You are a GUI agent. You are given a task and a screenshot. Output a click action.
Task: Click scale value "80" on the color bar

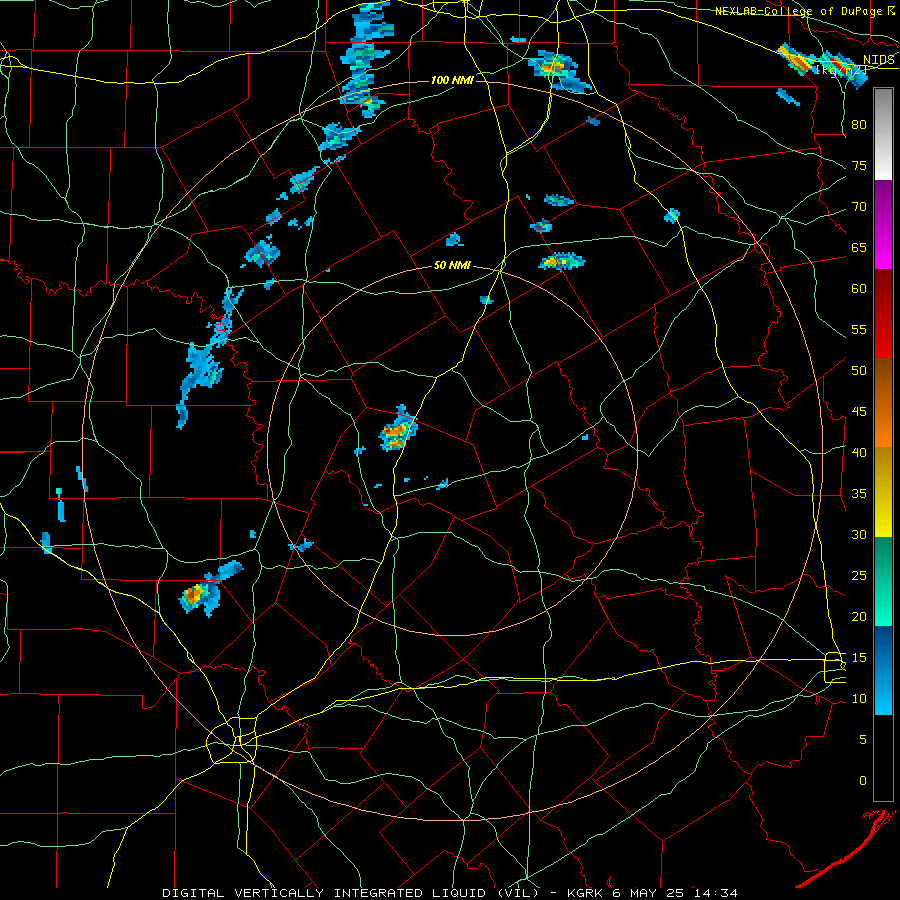click(x=859, y=125)
